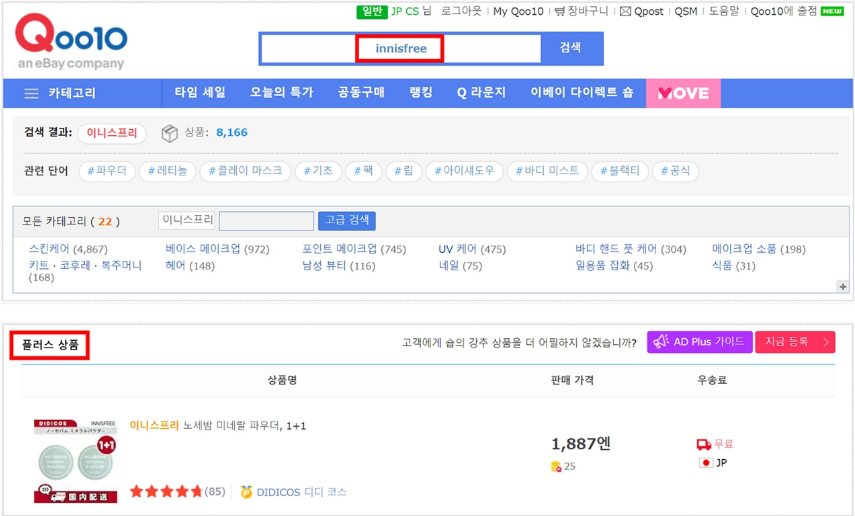Select the #레티놀 related tag
This screenshot has width=855, height=516.
point(167,171)
